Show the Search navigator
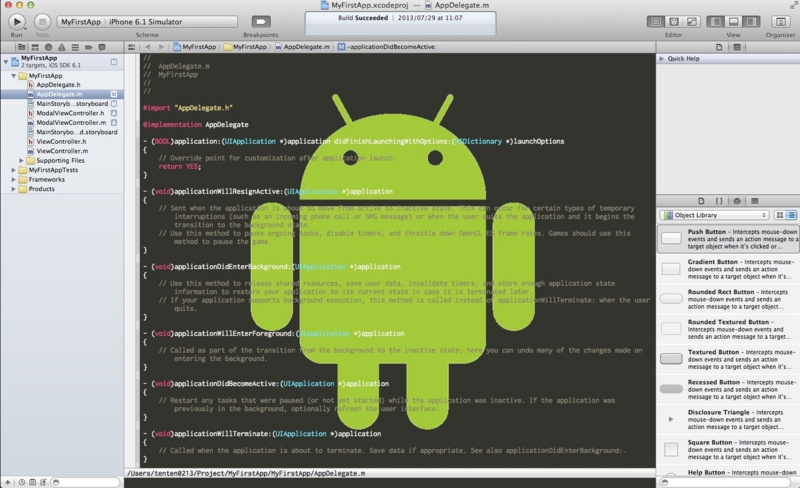800x488 pixels. 48,47
